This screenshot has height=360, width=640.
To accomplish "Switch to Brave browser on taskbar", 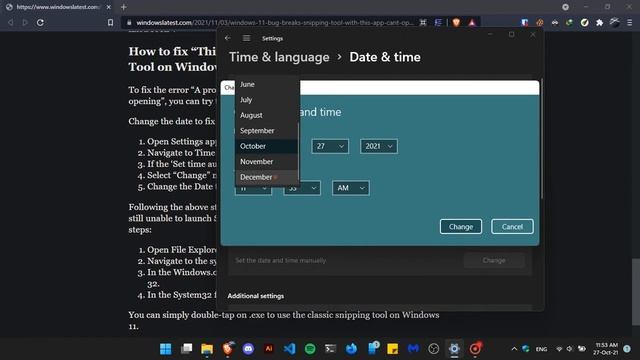I will (228, 349).
